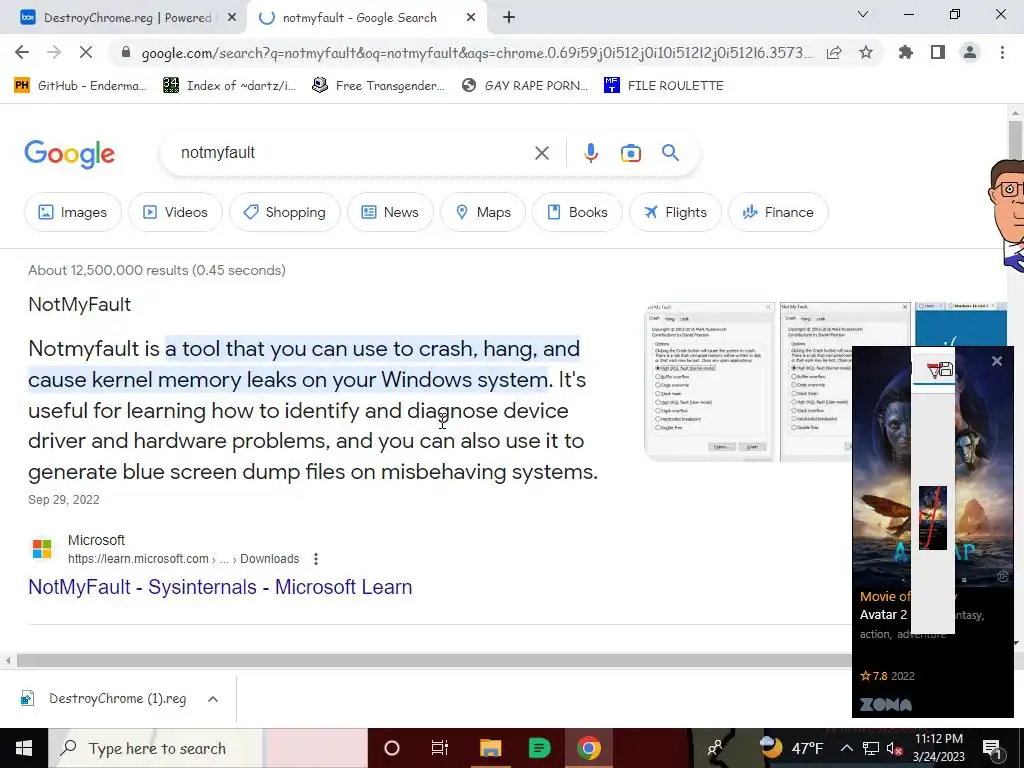This screenshot has width=1024, height=768.
Task: Share this page via address bar icon
Action: pyautogui.click(x=834, y=53)
